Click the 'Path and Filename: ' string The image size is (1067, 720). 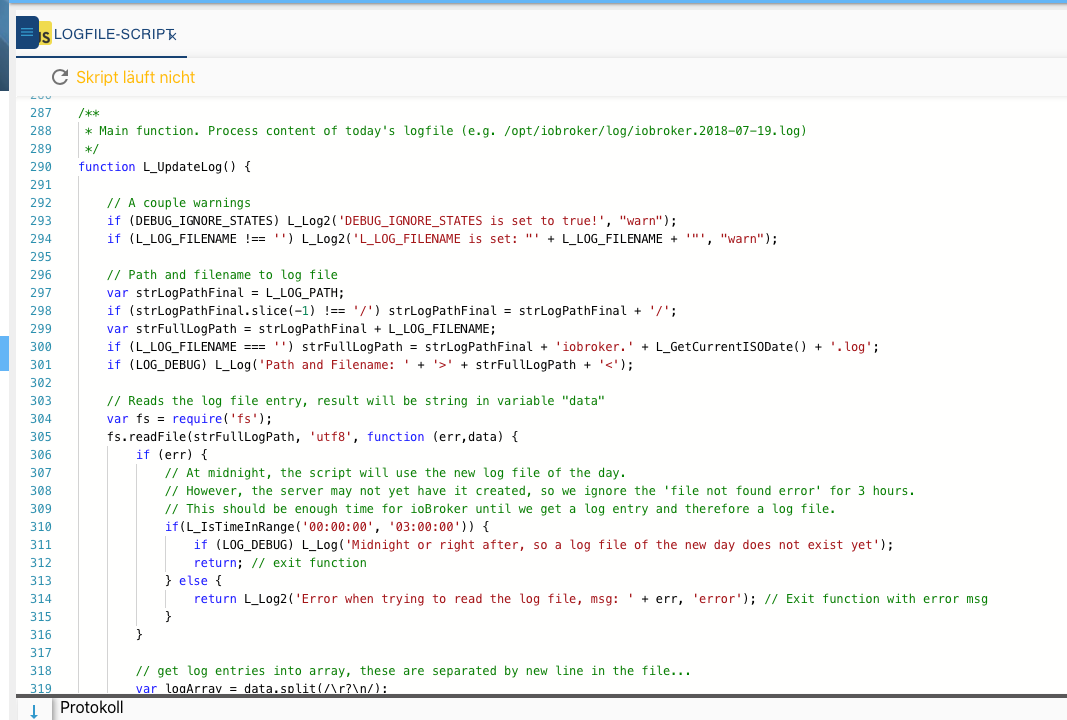(334, 365)
